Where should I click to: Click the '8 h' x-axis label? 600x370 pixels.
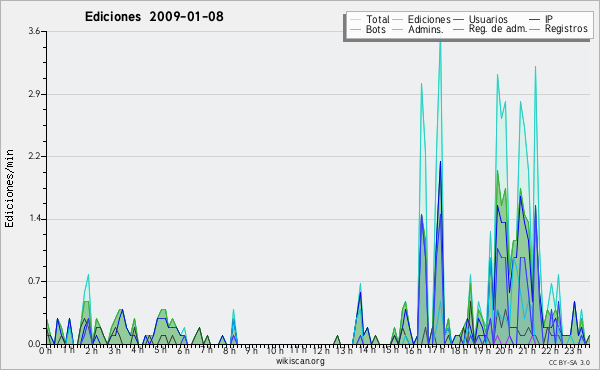coord(229,351)
